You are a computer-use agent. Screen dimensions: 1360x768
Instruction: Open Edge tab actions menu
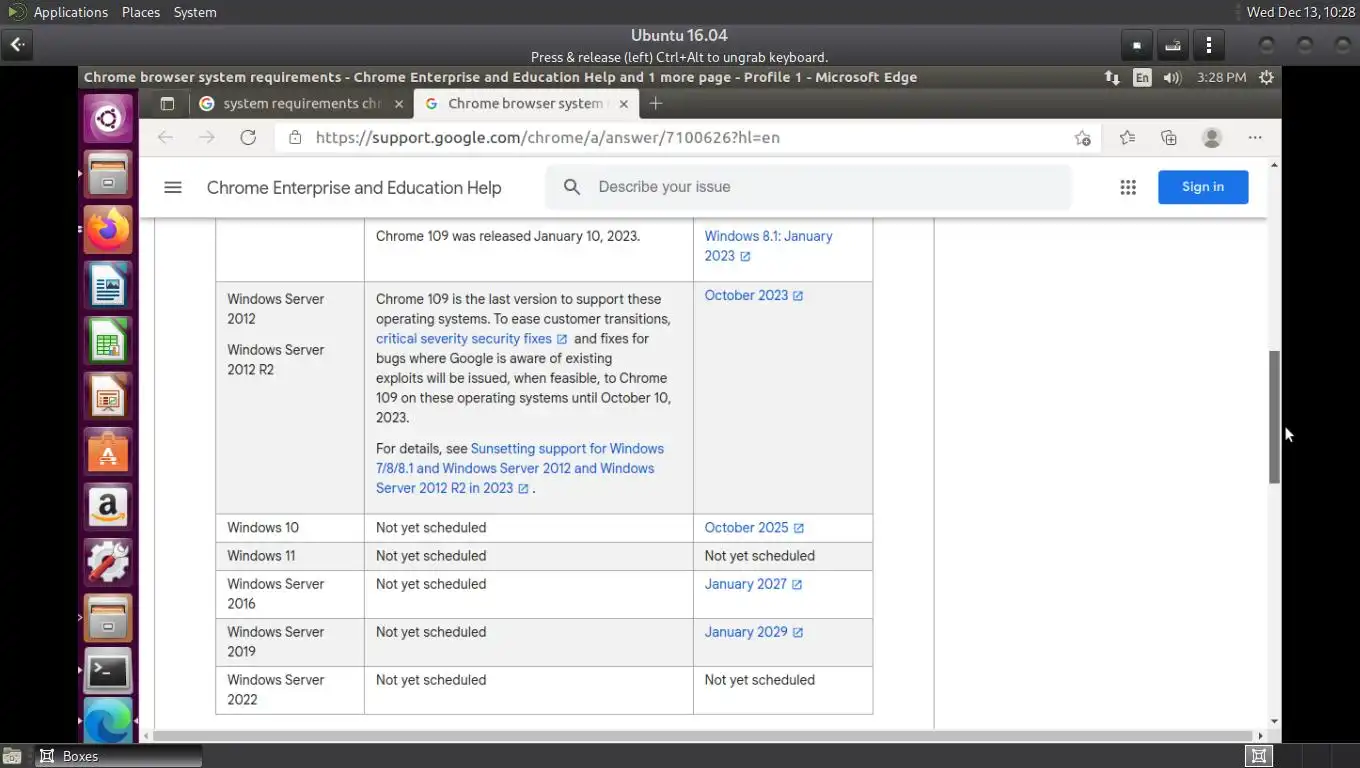[x=167, y=103]
